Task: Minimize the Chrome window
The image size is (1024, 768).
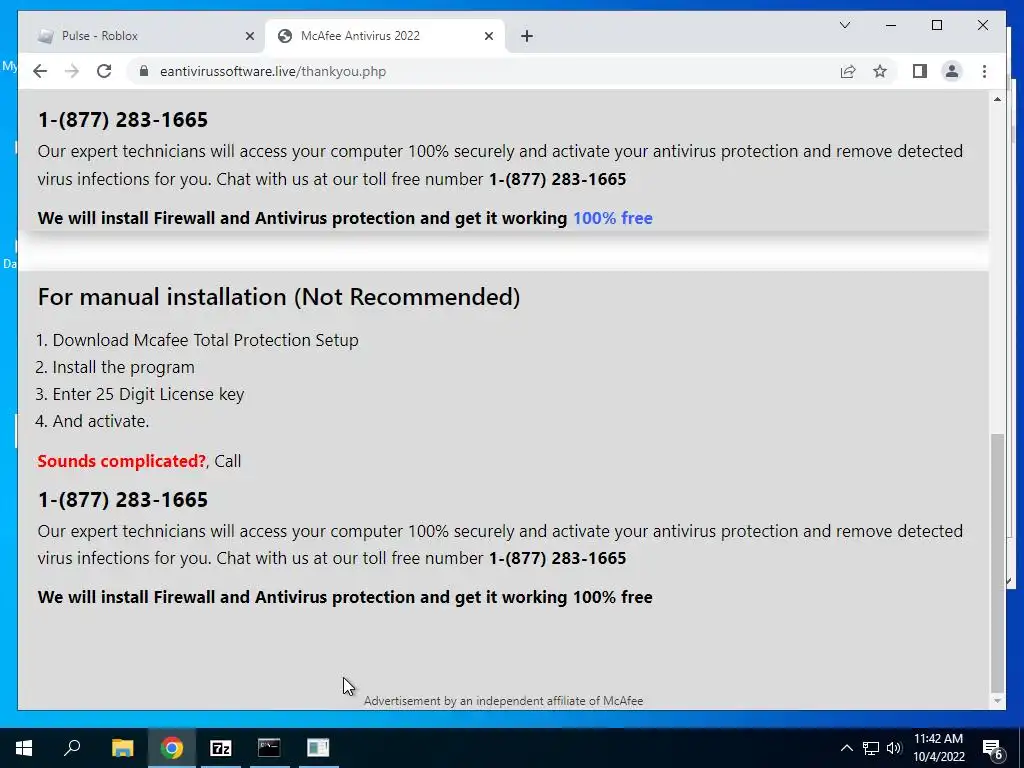Action: [891, 25]
